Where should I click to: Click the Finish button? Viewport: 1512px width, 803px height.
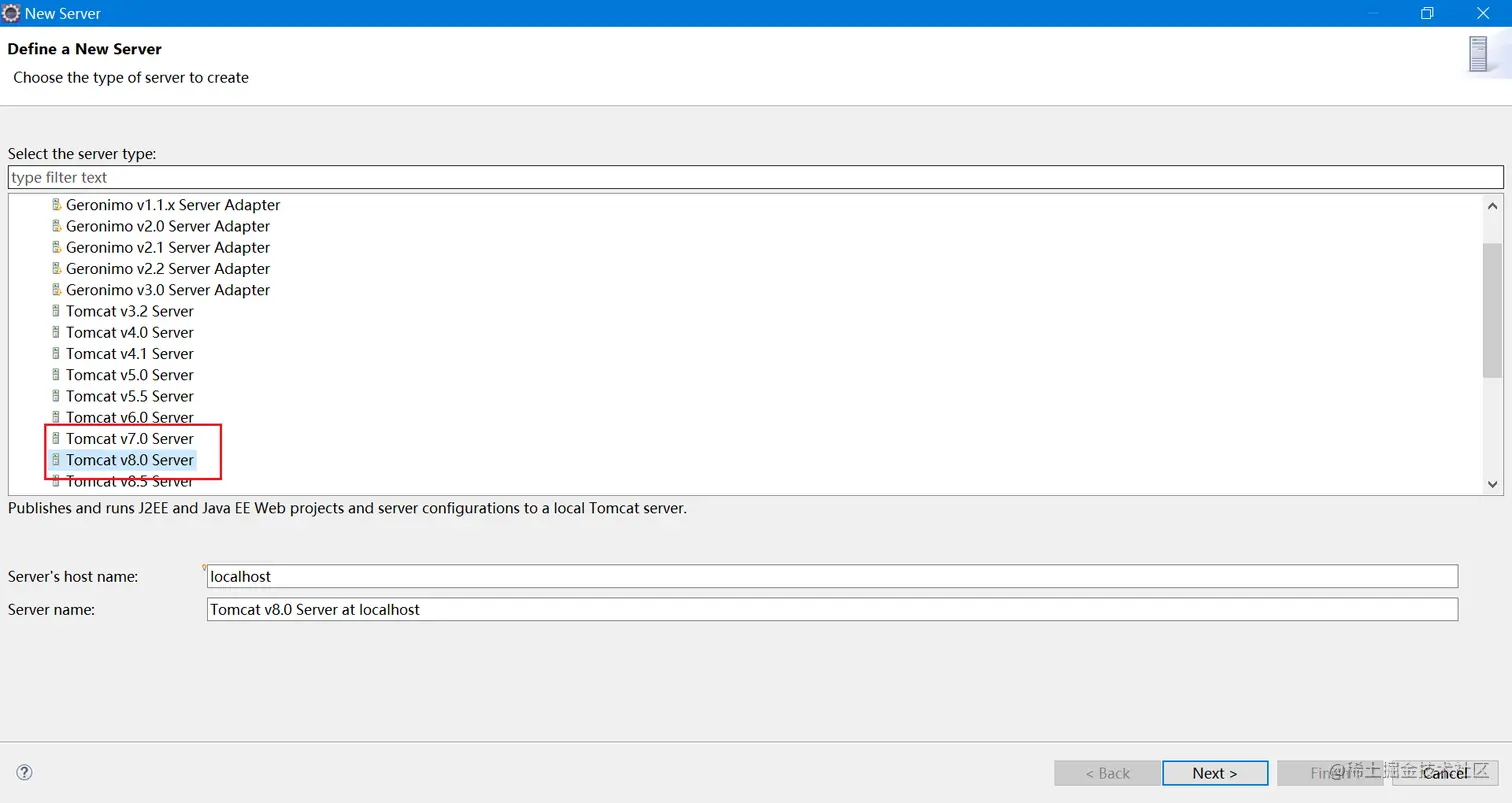pos(1330,773)
